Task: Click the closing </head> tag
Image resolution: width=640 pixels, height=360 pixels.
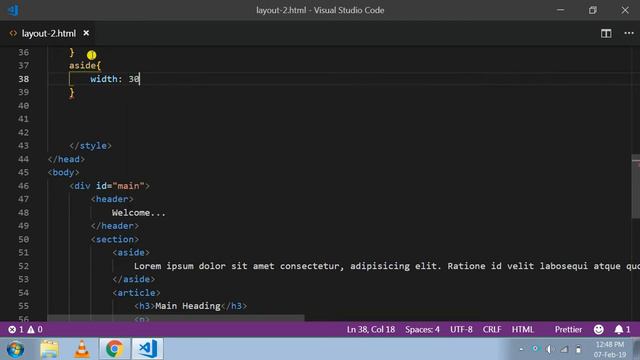Action: pos(66,159)
